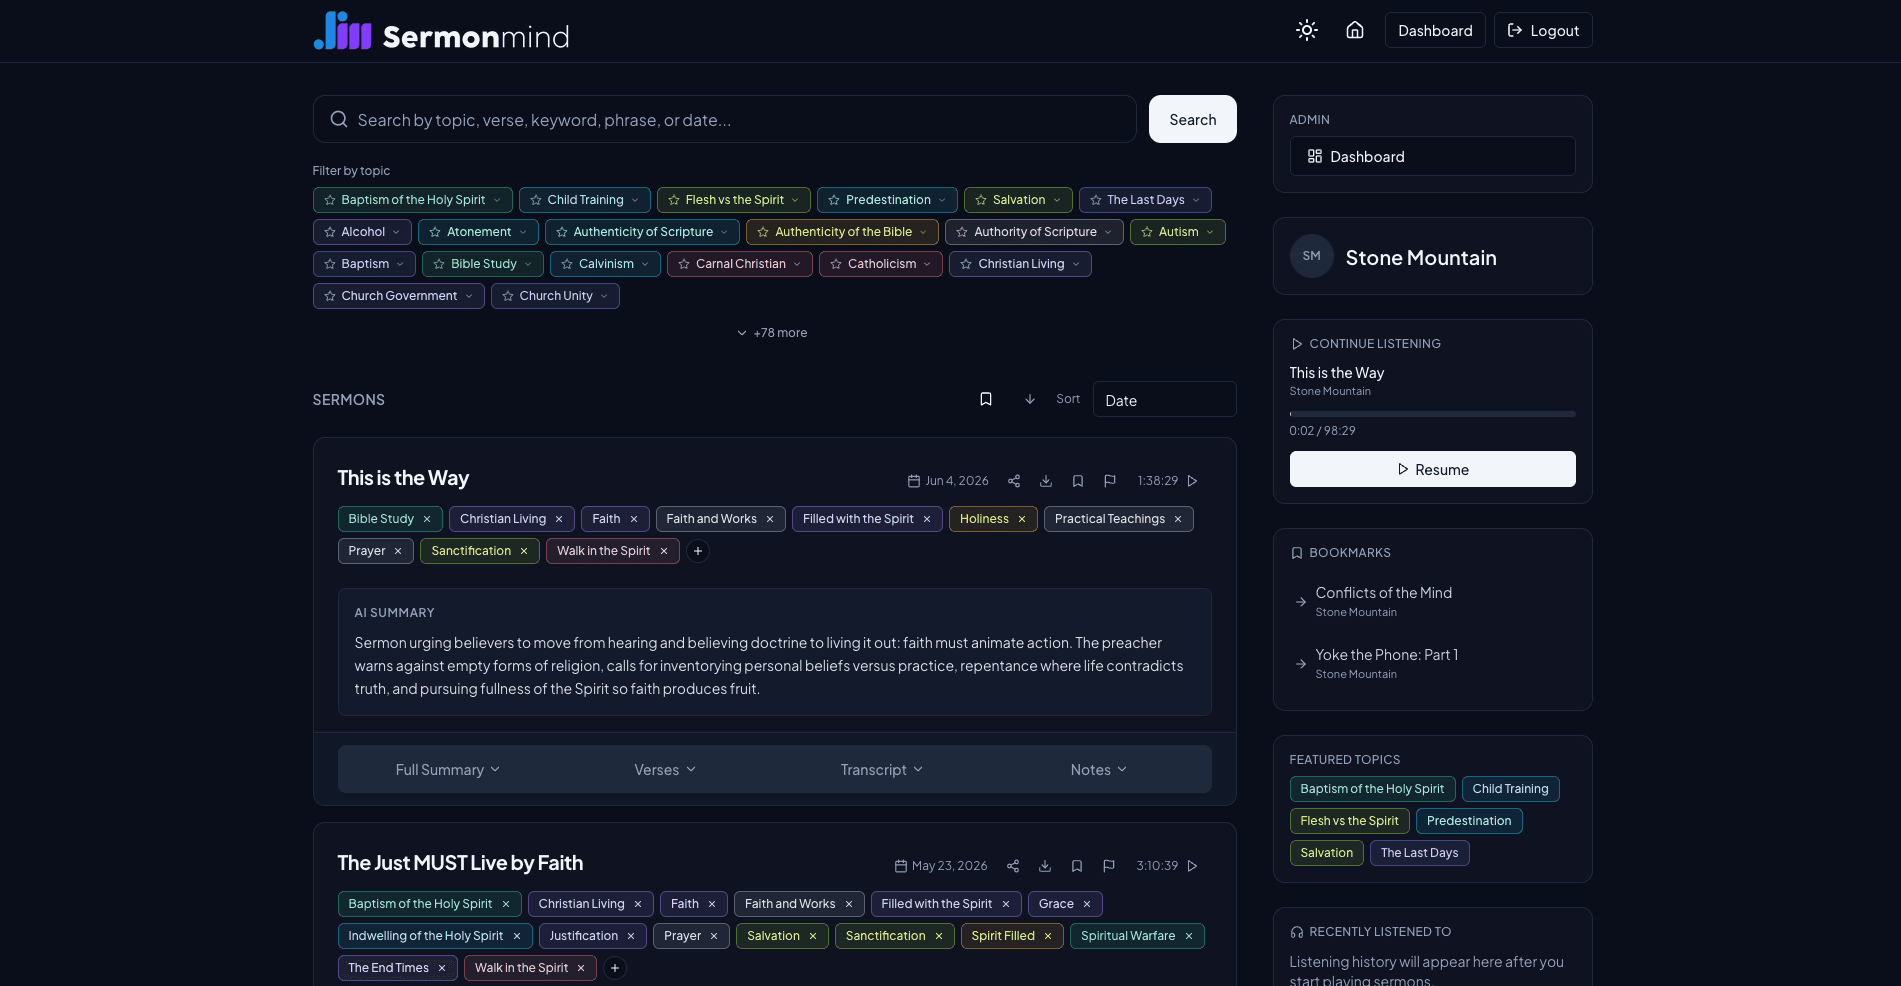Select featured topic The Last Days

(x=1419, y=853)
